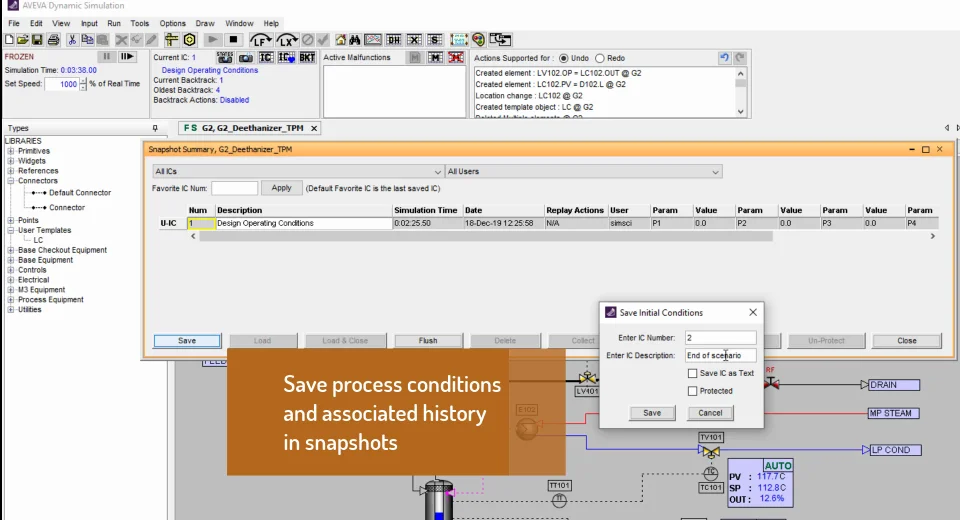
Task: Open the Tools menu
Action: (x=140, y=23)
